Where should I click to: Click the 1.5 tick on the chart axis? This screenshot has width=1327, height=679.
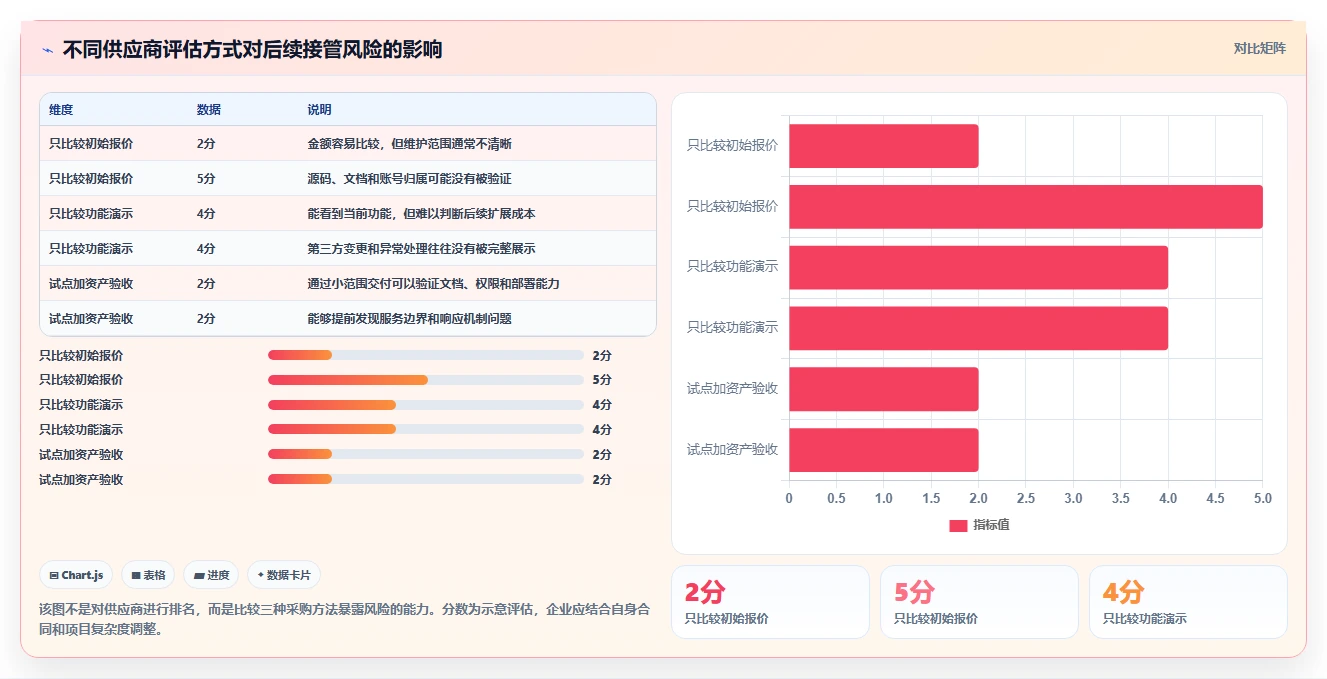(x=931, y=498)
